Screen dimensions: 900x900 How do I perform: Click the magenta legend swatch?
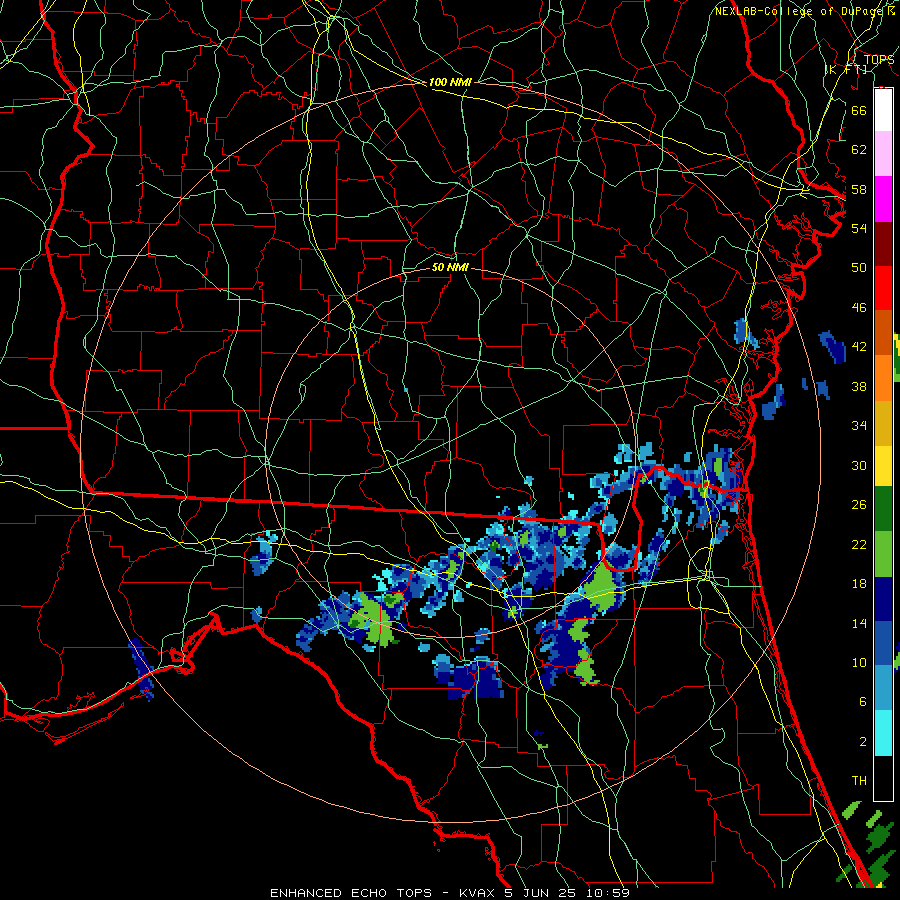point(883,199)
